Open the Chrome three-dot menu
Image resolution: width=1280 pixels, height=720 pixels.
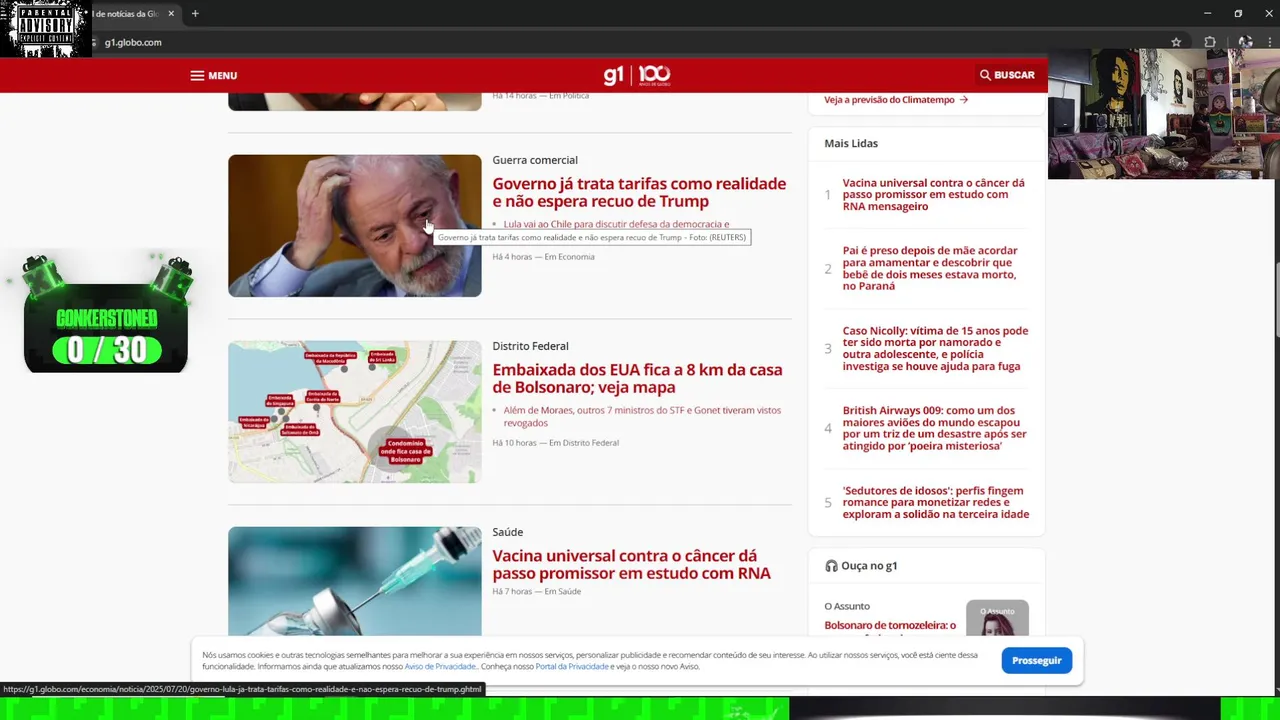pyautogui.click(x=1269, y=42)
